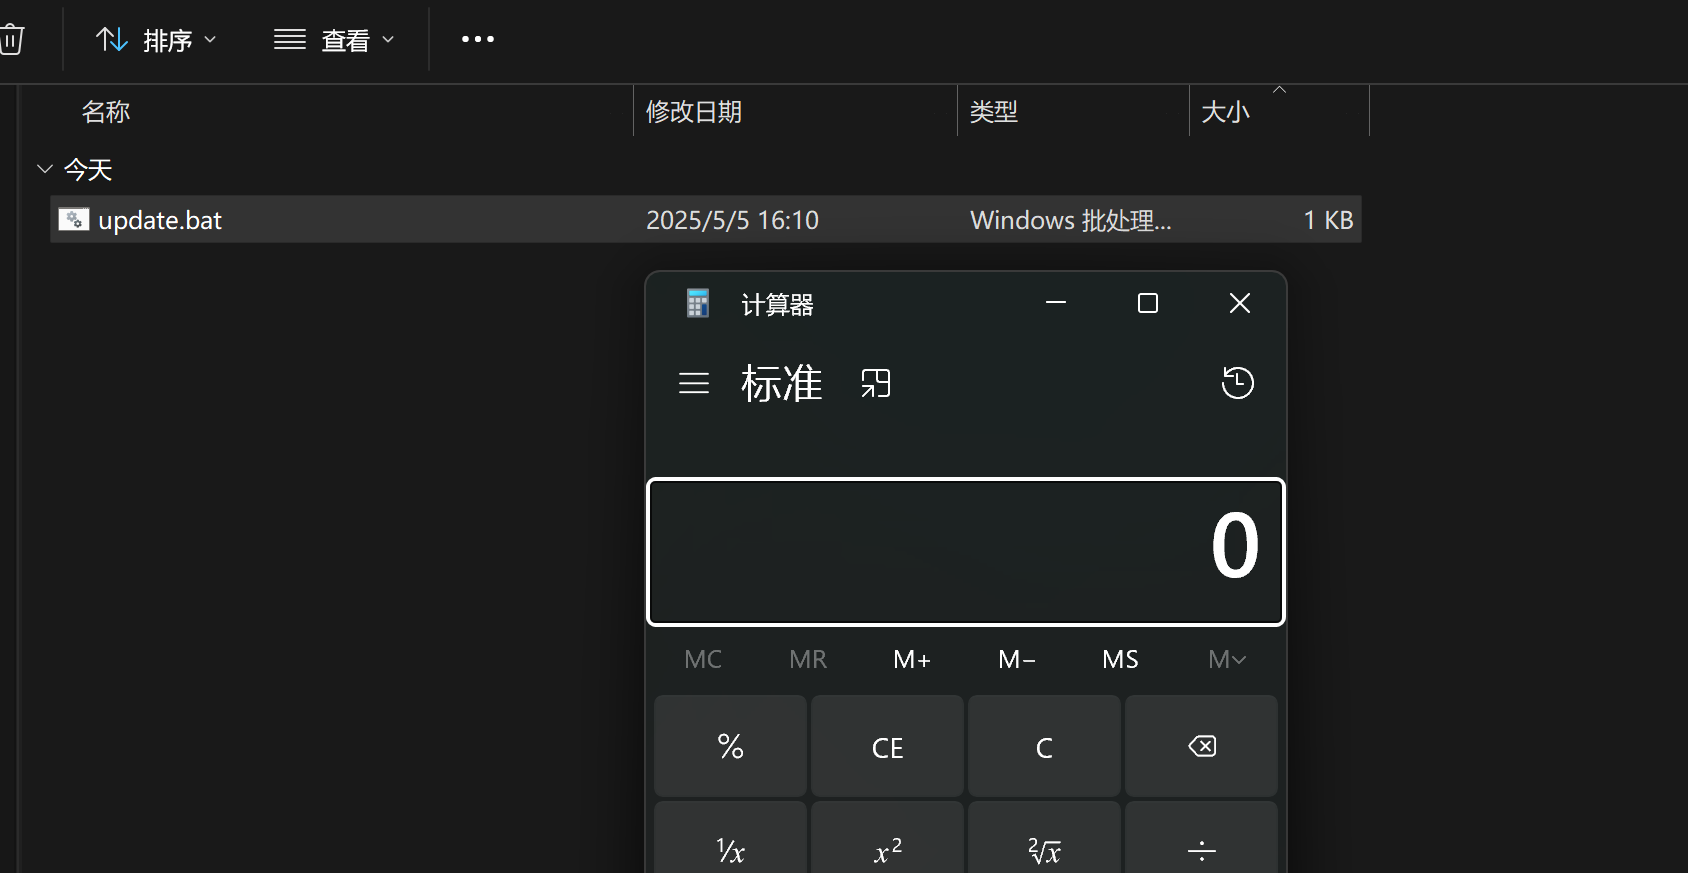Sort by the 类型 column header
This screenshot has height=873, width=1688.
pos(994,111)
